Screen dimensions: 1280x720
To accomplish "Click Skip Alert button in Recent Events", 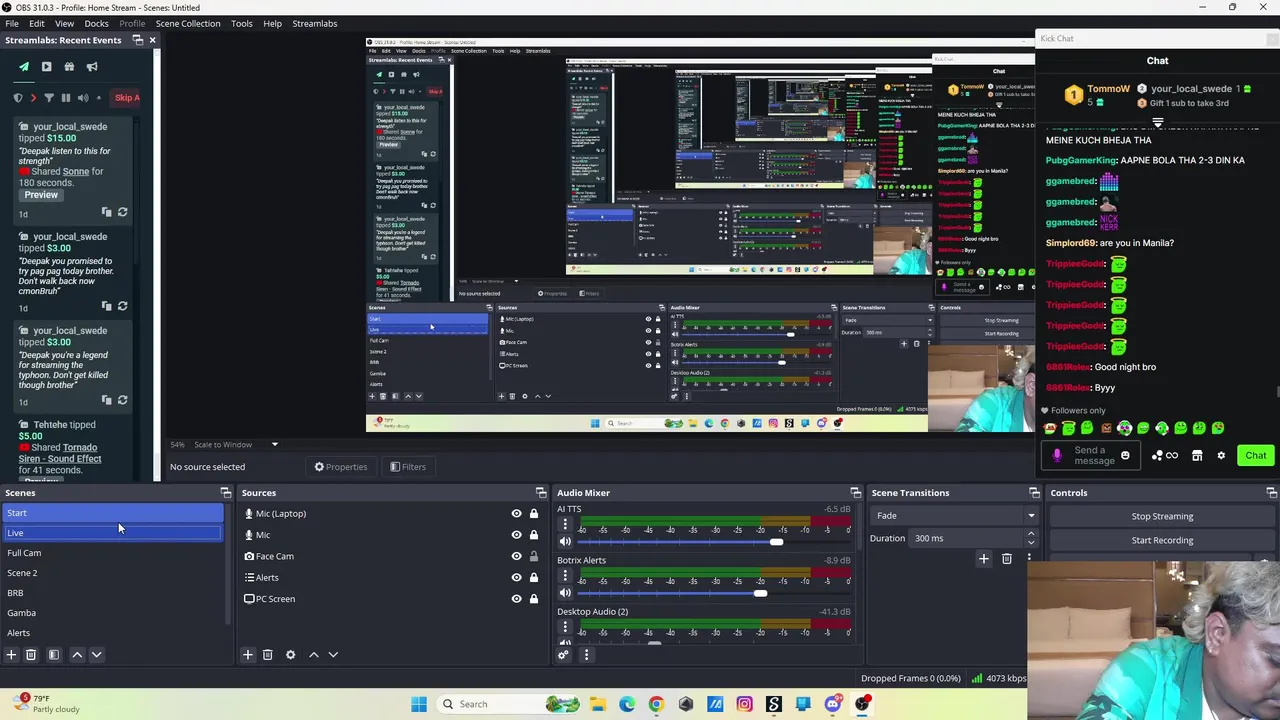I will point(127,98).
